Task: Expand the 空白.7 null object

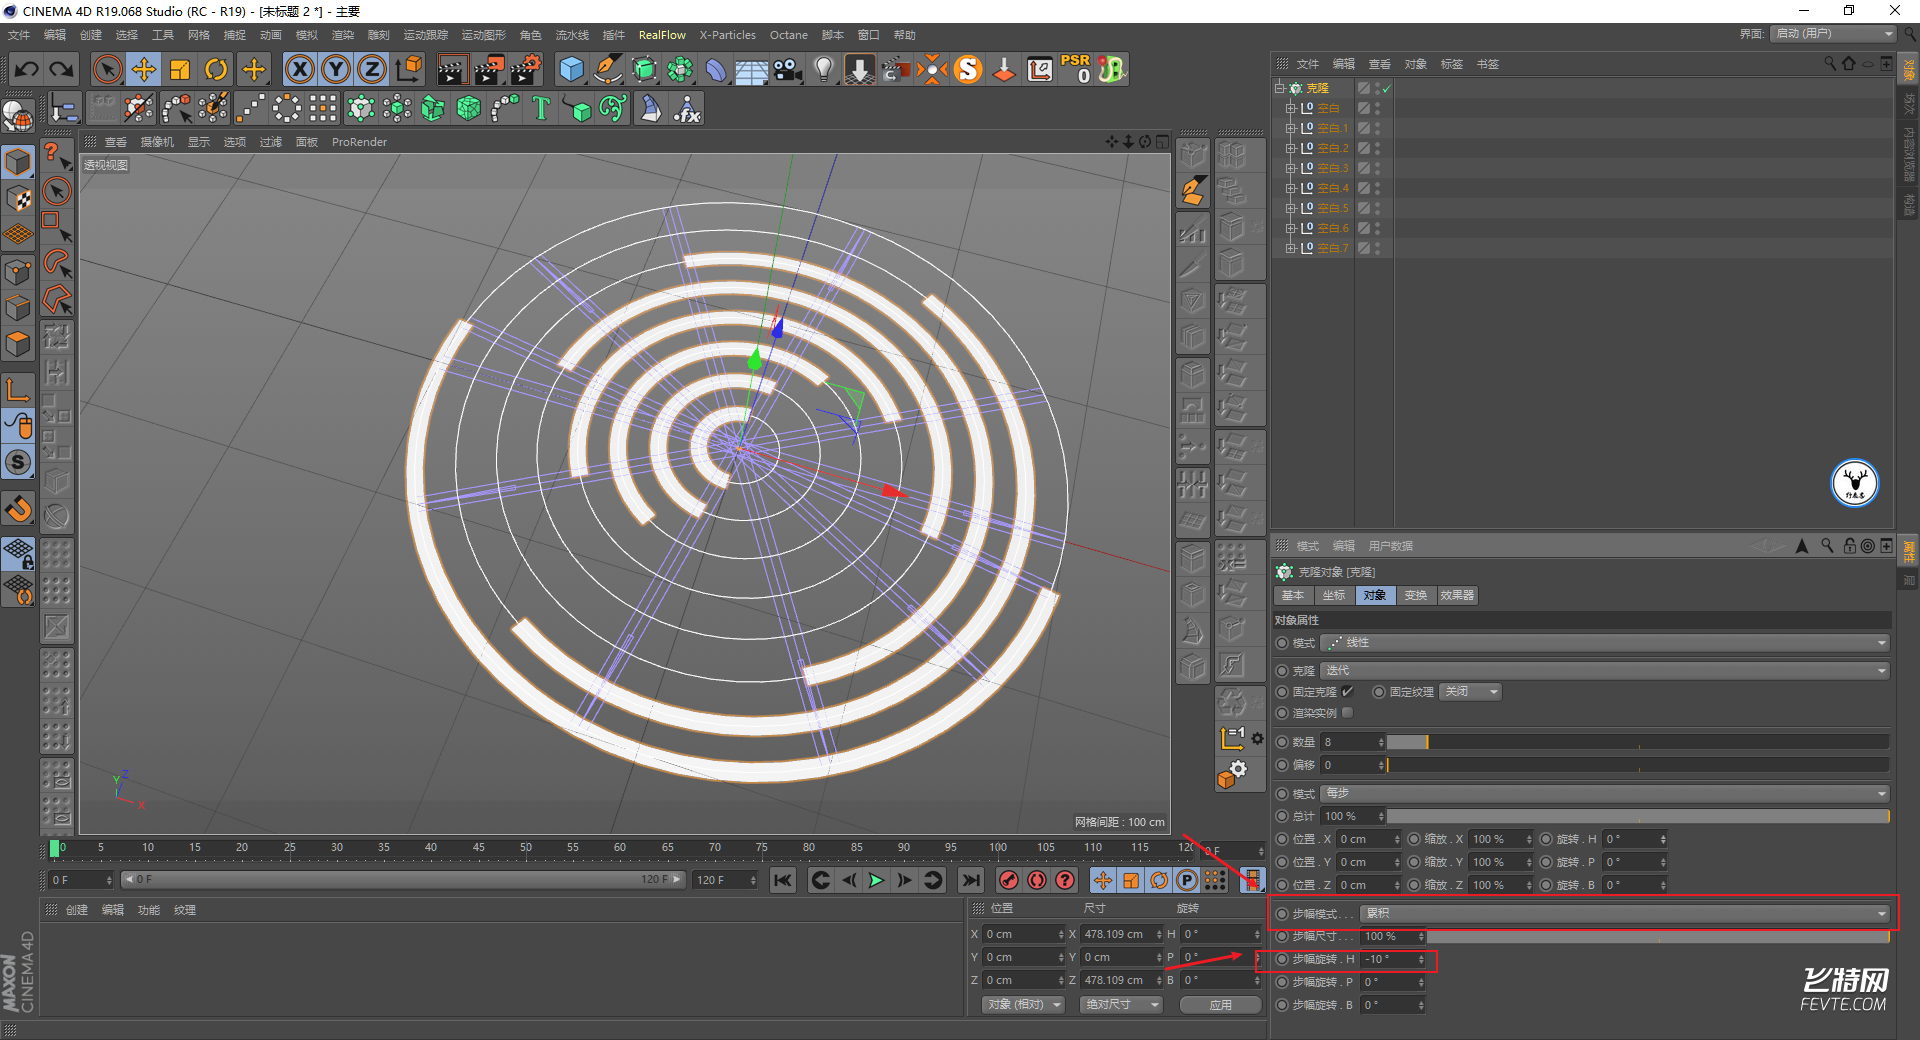Action: pos(1290,248)
